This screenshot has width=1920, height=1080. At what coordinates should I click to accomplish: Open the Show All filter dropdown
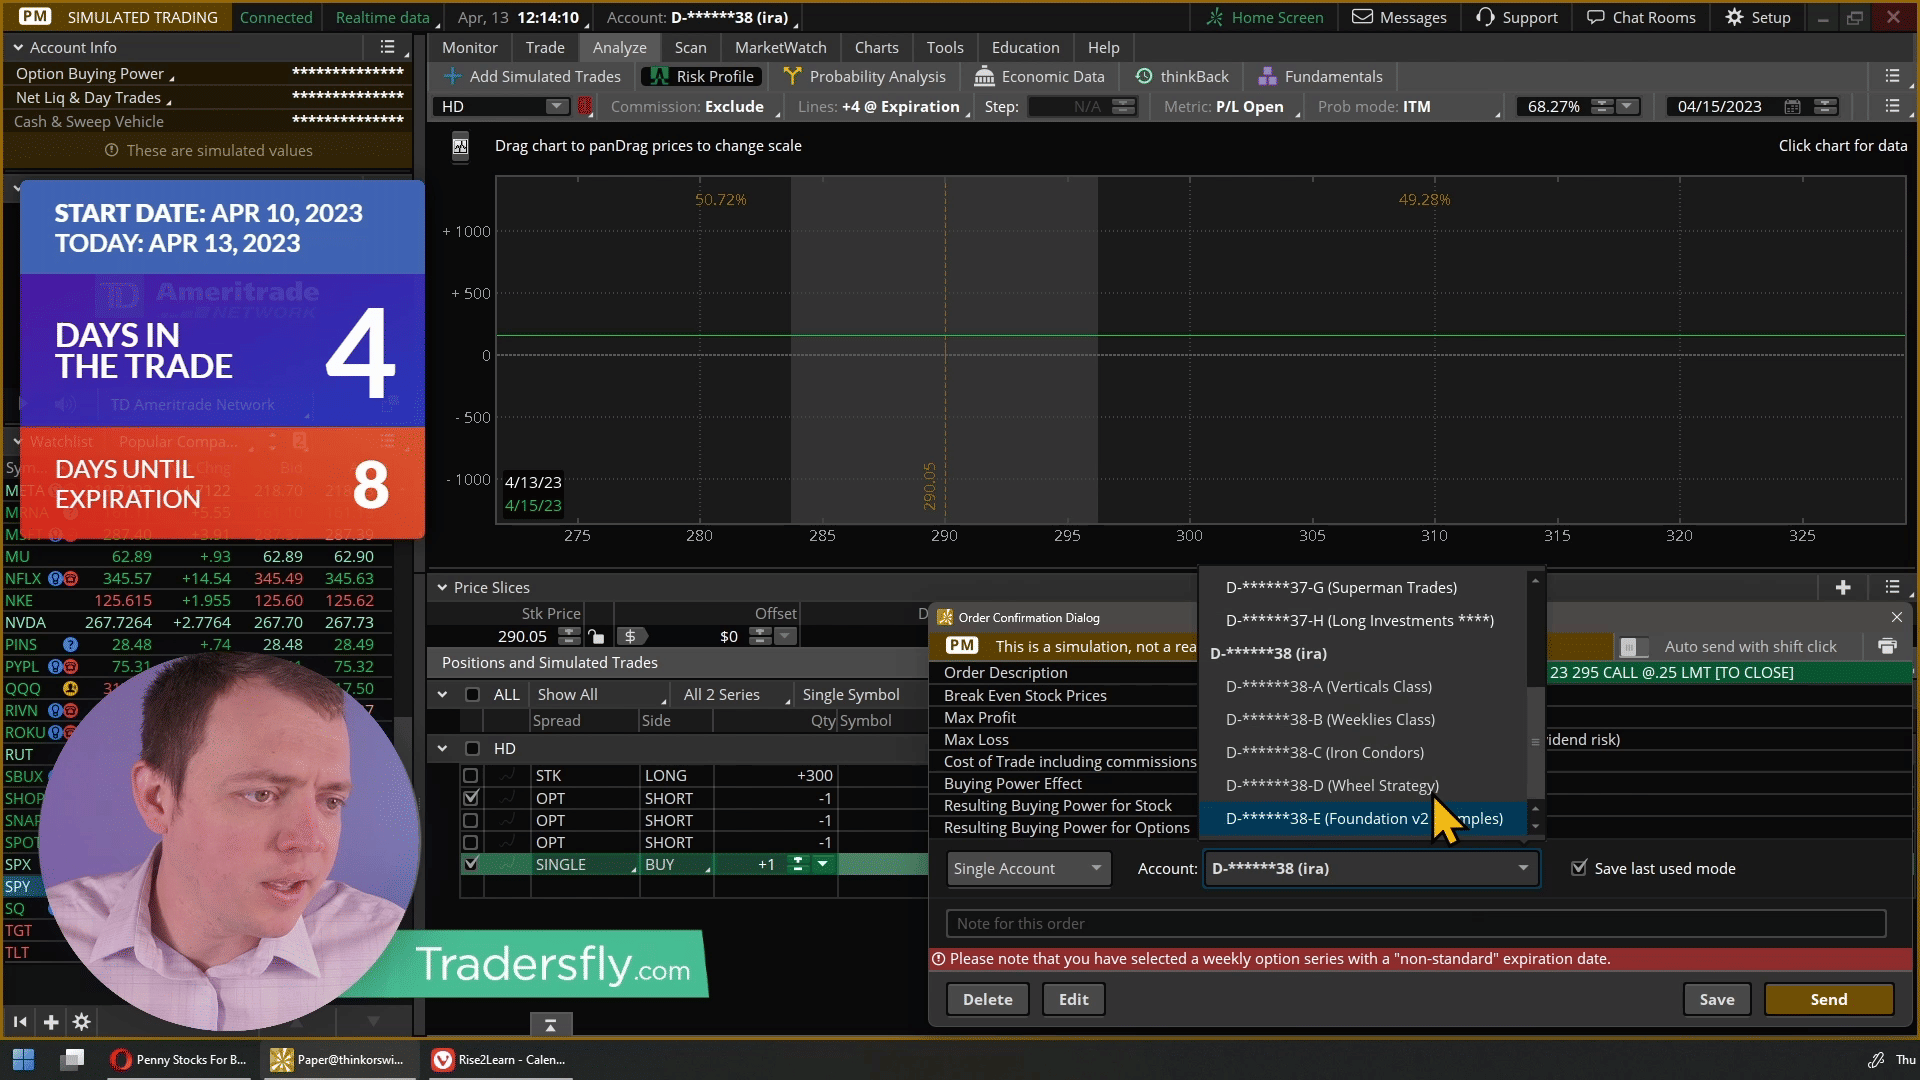tap(600, 694)
